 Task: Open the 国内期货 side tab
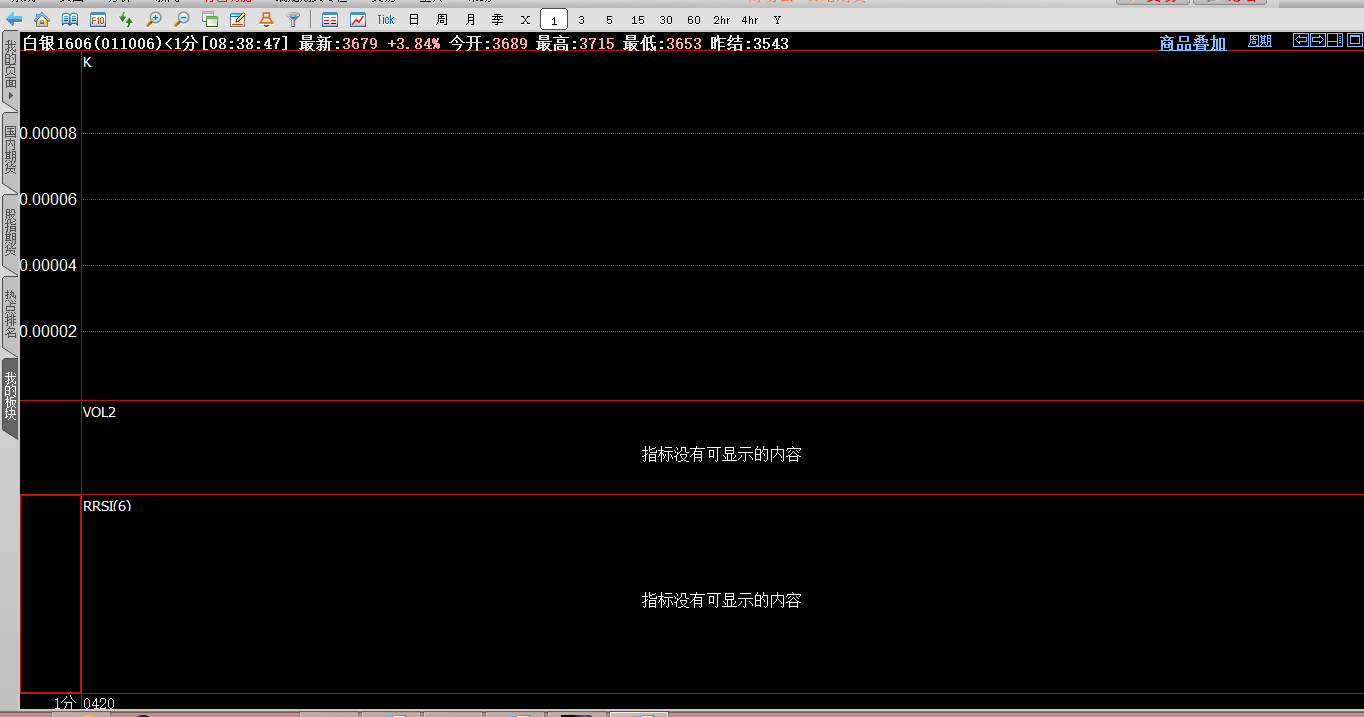point(10,150)
